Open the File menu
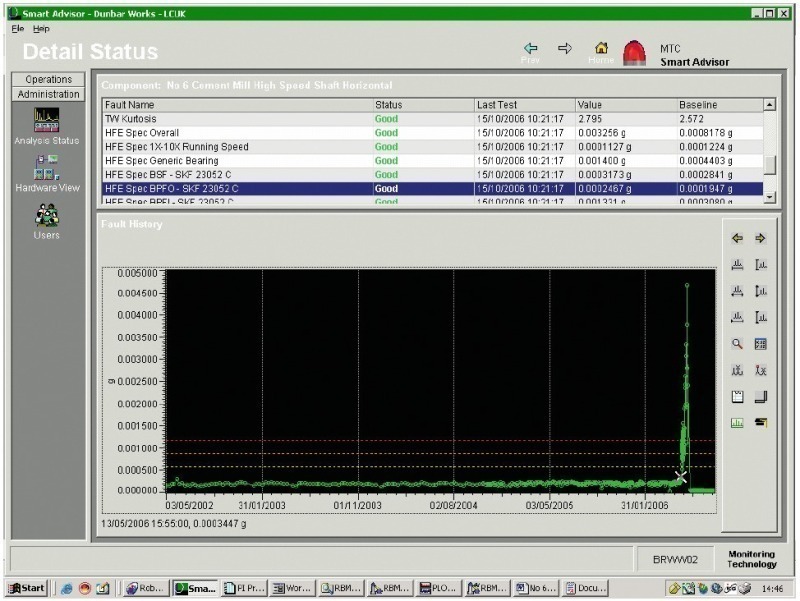The height and width of the screenshot is (601, 800). 17,29
